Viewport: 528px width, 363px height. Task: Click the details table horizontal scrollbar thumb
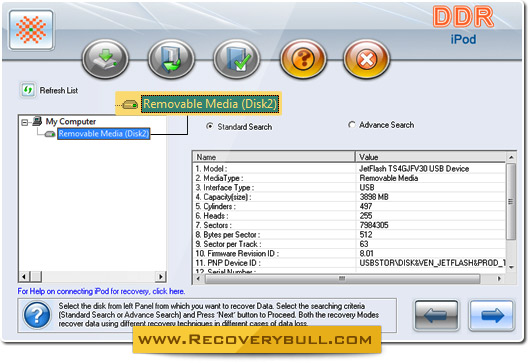click(342, 278)
